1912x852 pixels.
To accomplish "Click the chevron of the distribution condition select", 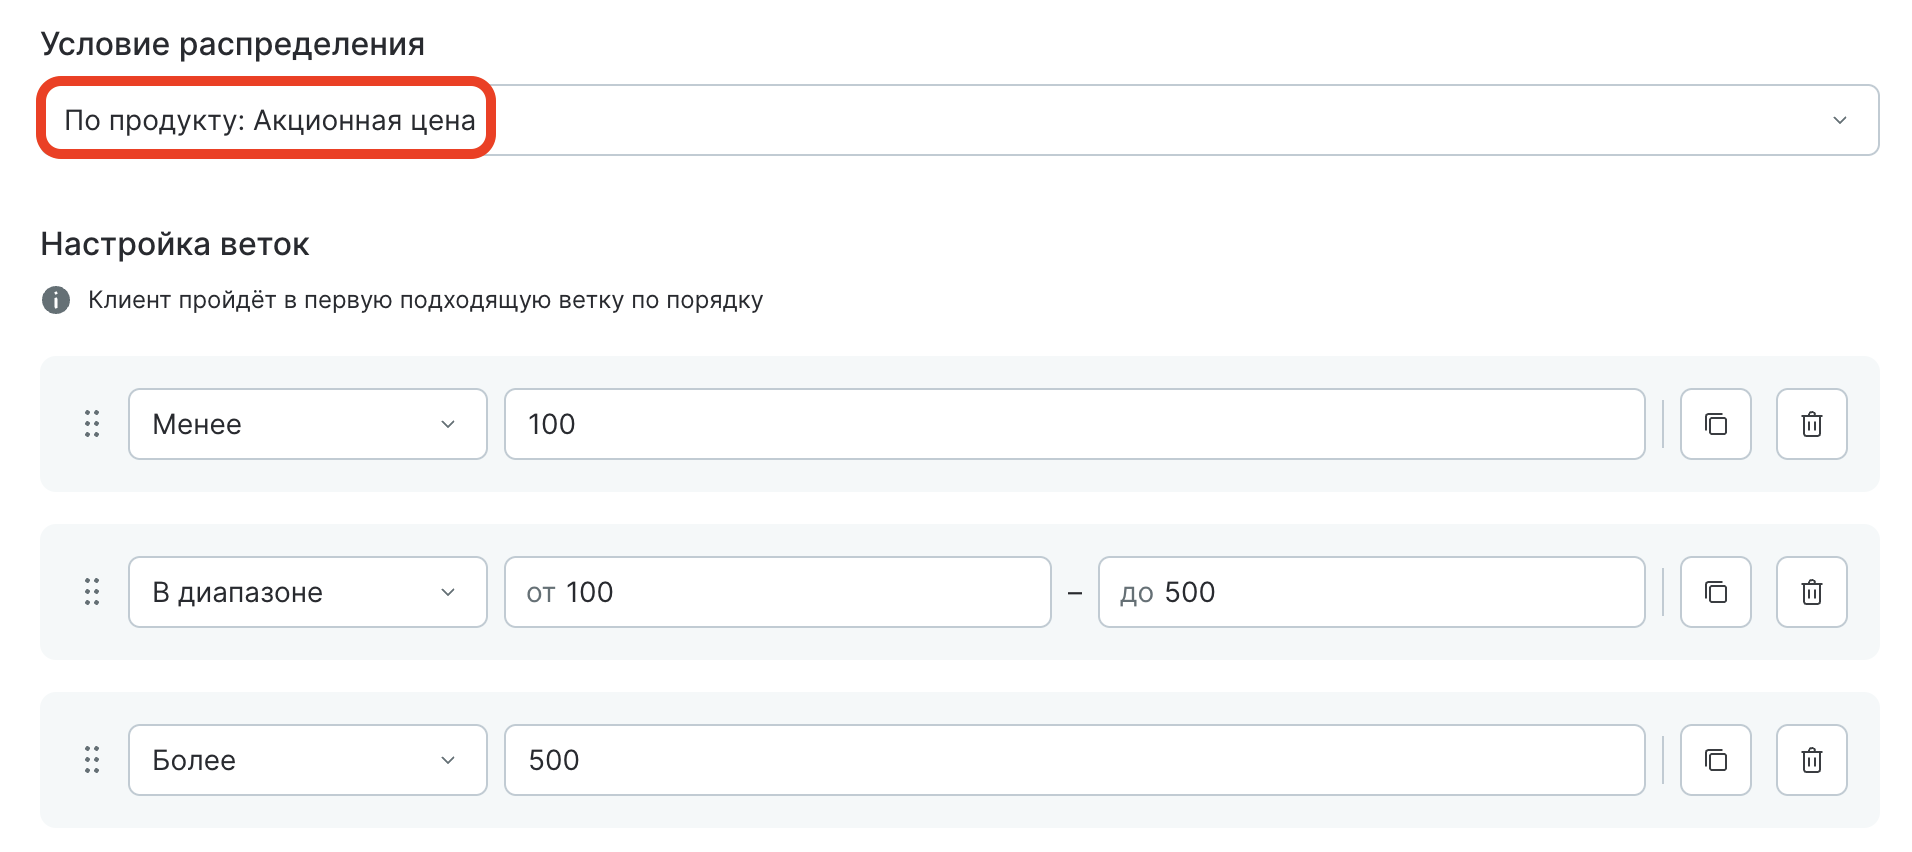I will [1839, 120].
